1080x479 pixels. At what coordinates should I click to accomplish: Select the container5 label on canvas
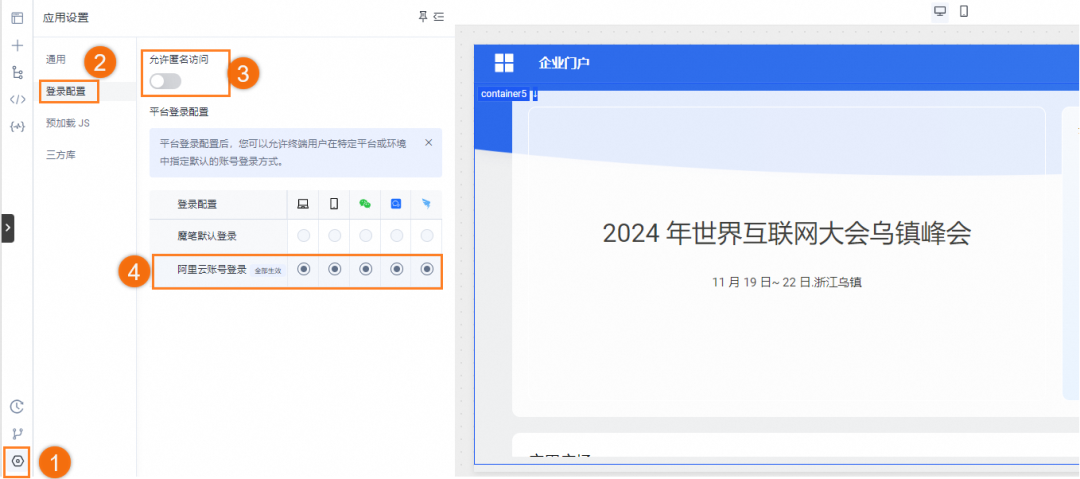pos(503,94)
